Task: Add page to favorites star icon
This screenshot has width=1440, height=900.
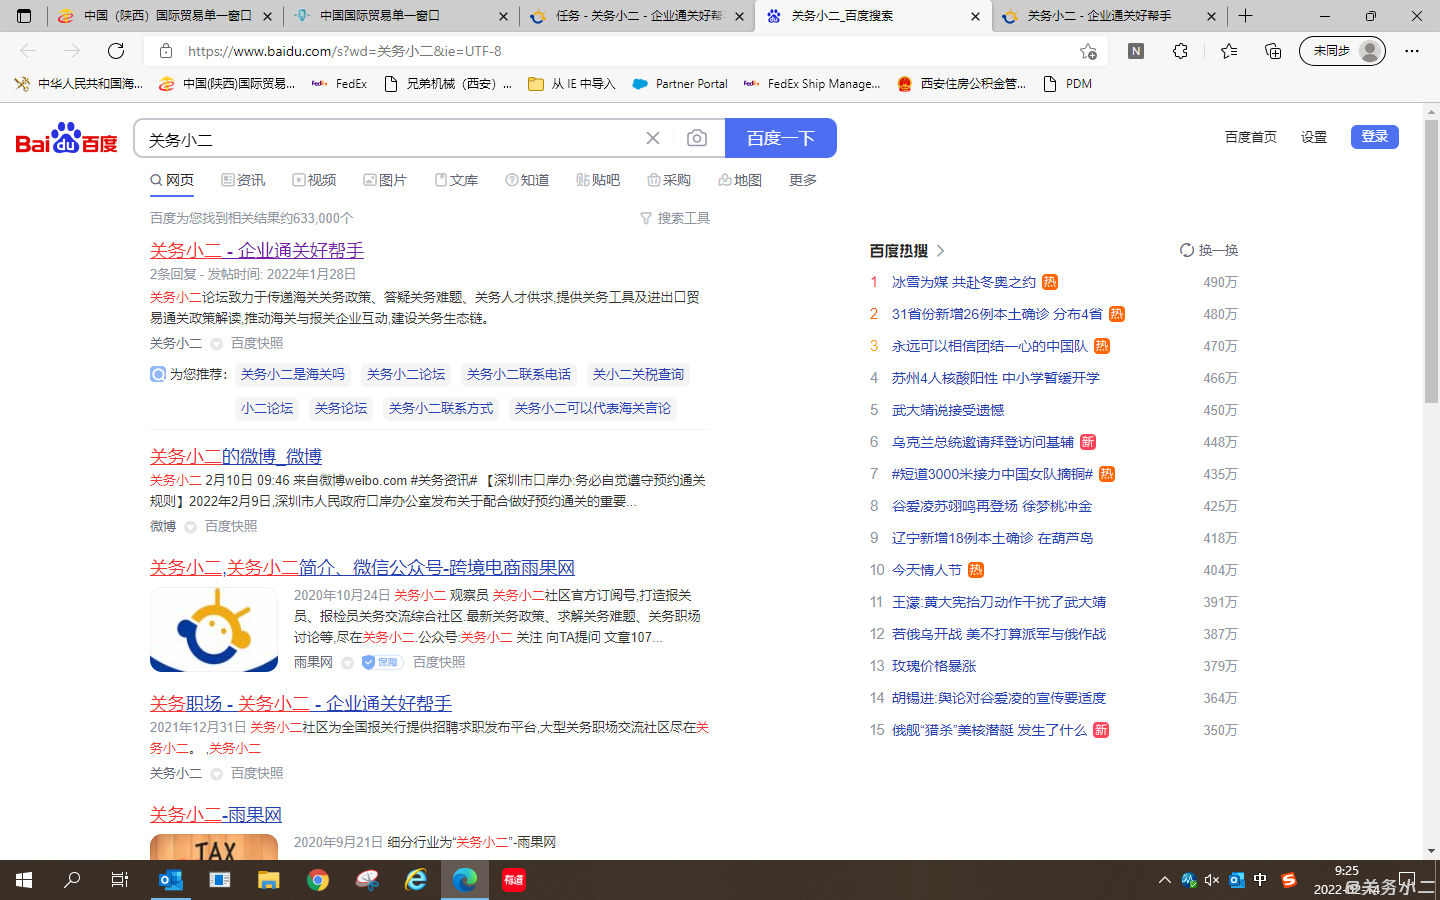Action: [1088, 51]
